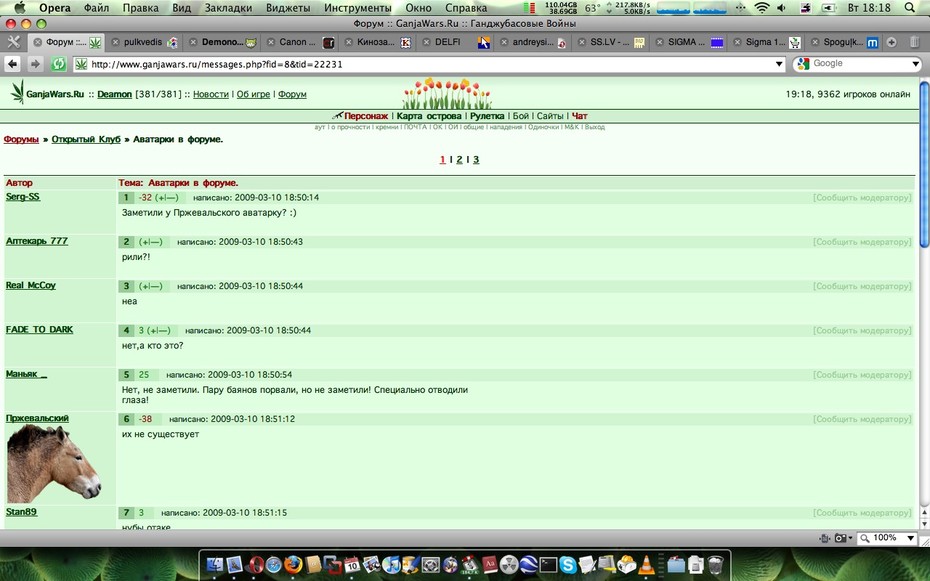This screenshot has width=930, height=581.
Task: Click the Google search engine icon
Action: [804, 64]
